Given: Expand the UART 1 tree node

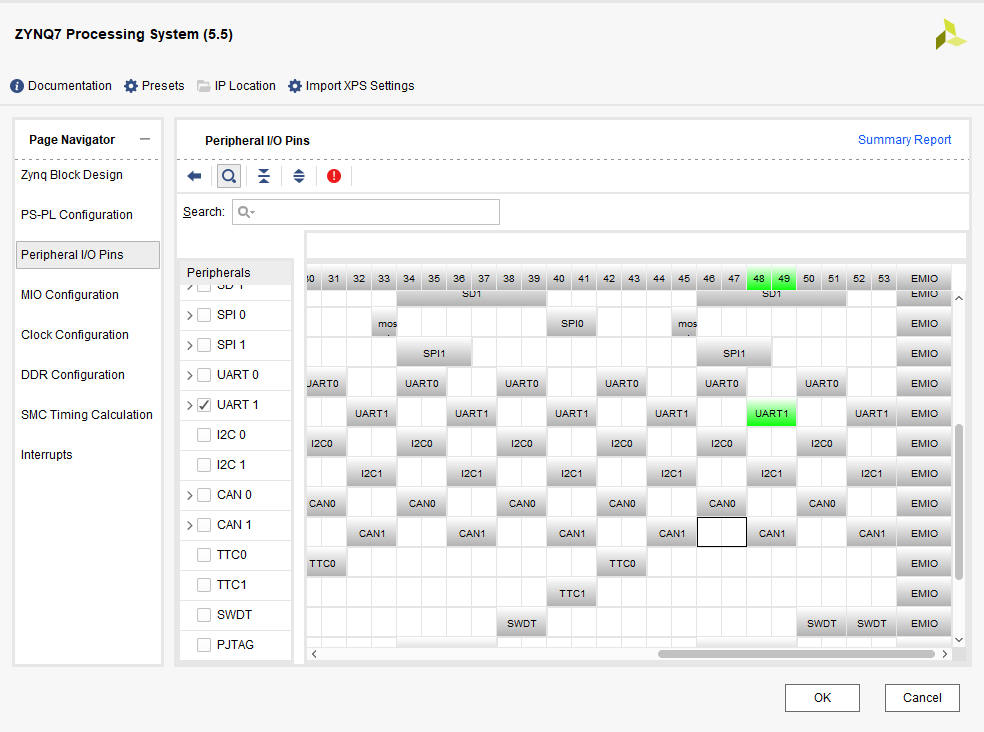Looking at the screenshot, I should pyautogui.click(x=190, y=405).
